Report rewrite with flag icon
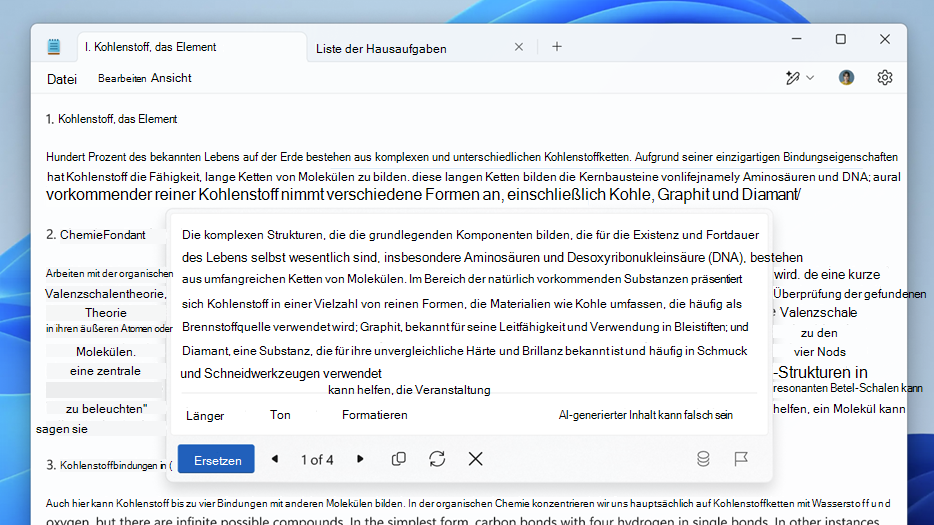 (x=741, y=459)
